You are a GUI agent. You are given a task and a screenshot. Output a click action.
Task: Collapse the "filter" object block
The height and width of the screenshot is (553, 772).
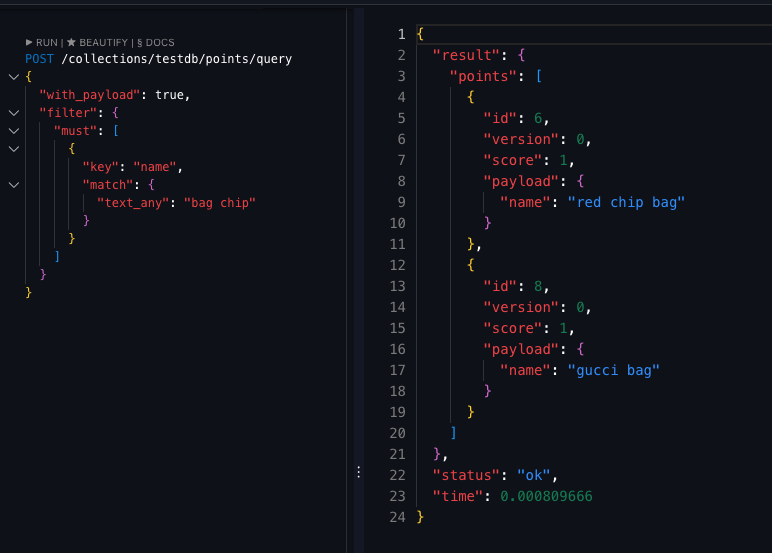13,113
